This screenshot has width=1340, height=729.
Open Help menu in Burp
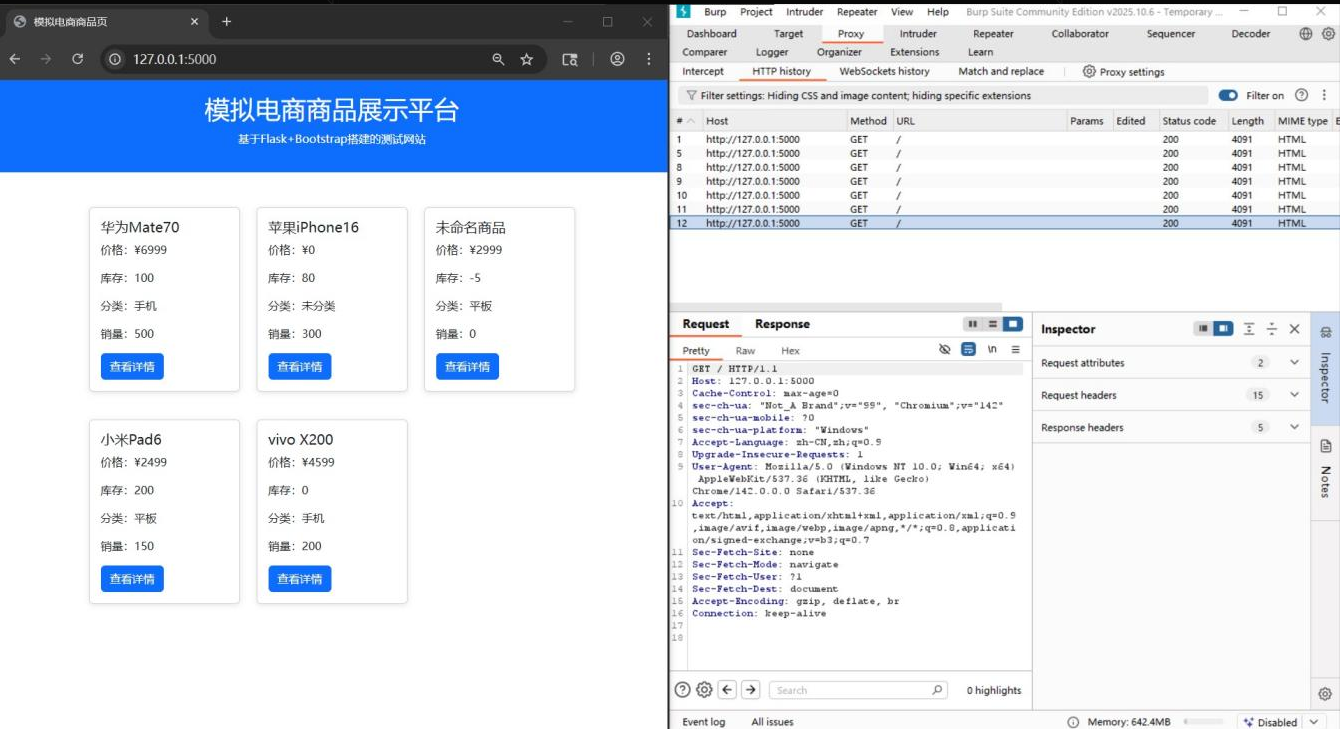(938, 12)
